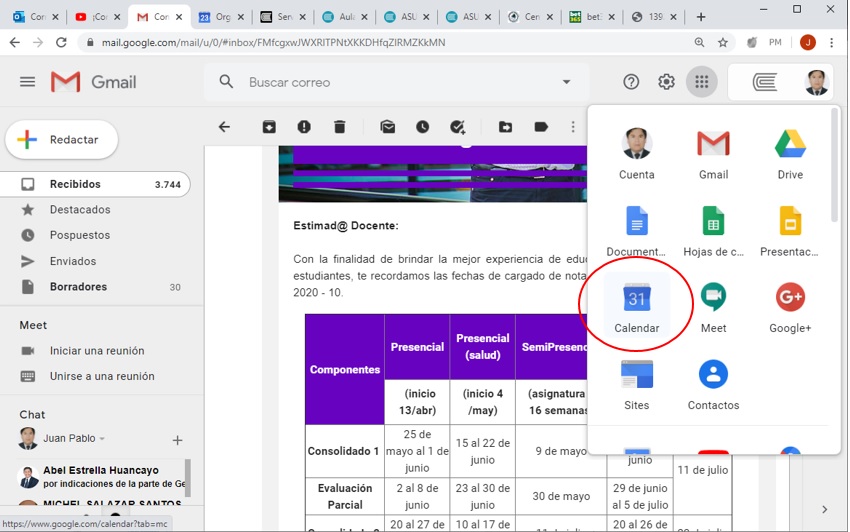Viewport: 850px width, 532px height.
Task: Open Presentaciones app icon
Action: click(790, 230)
